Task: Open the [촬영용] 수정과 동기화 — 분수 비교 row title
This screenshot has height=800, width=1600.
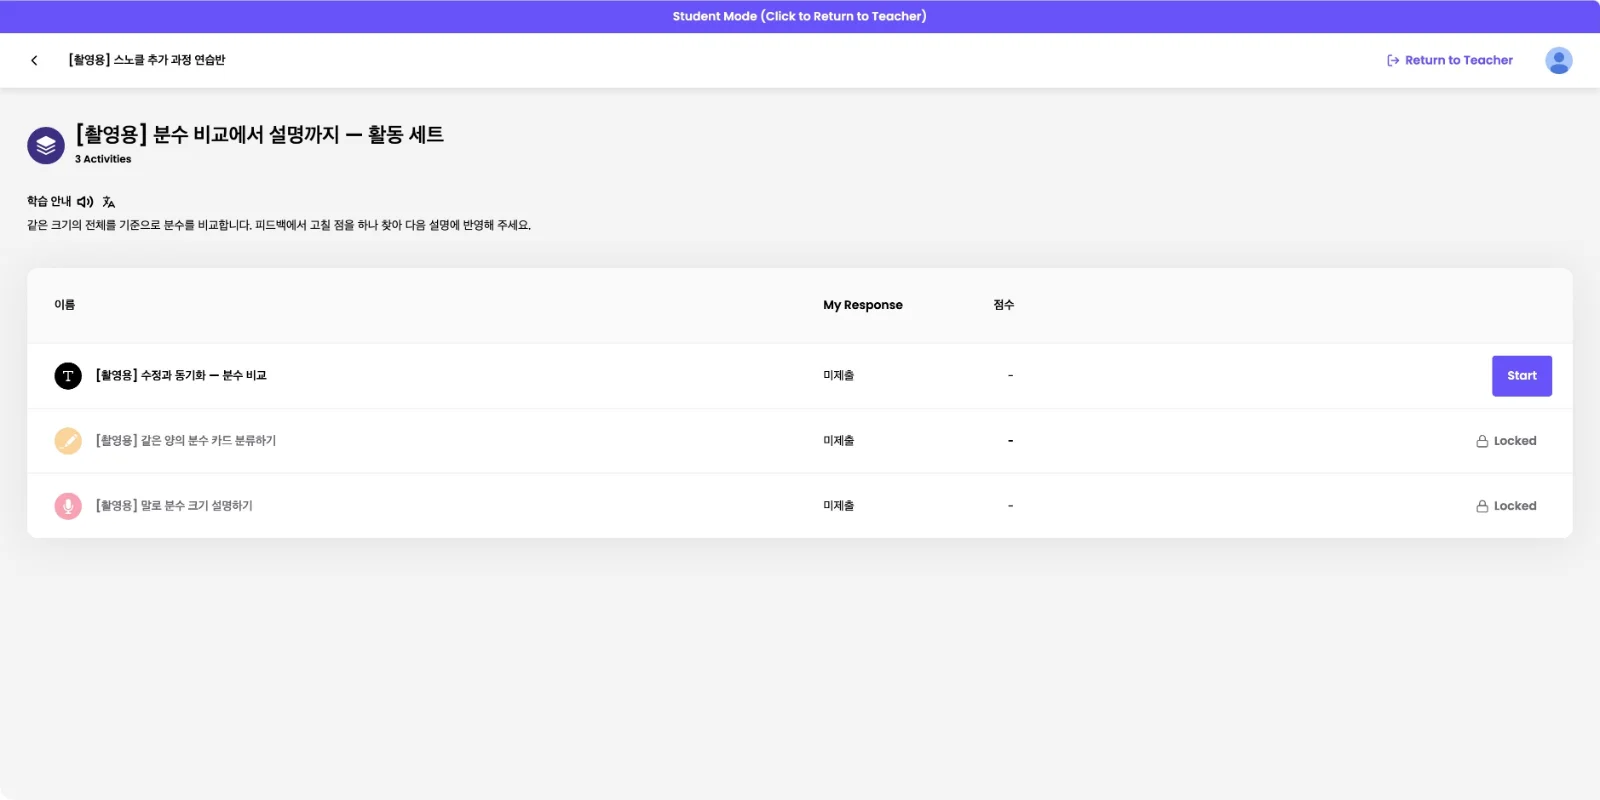Action: point(181,376)
